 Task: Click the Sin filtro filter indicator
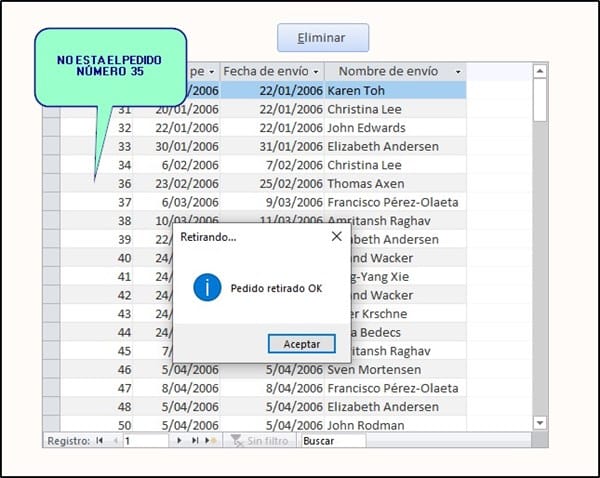261,440
